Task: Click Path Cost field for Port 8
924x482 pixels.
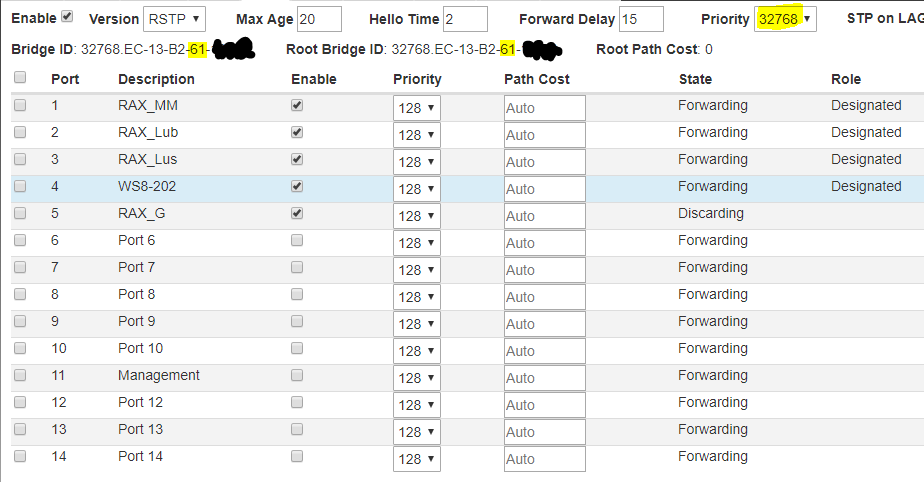Action: [544, 297]
